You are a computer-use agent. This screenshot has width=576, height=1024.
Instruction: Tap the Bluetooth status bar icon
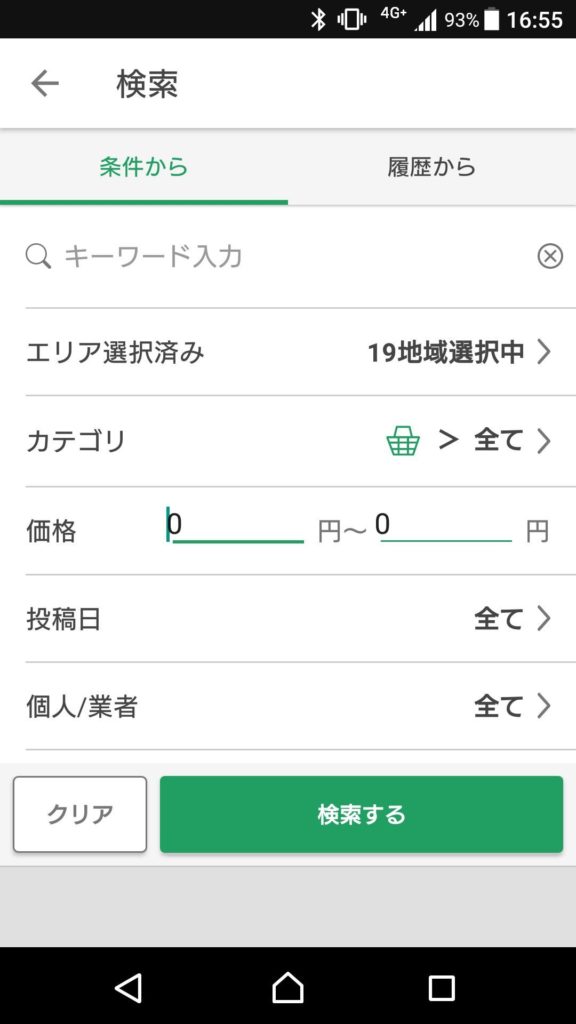point(318,20)
